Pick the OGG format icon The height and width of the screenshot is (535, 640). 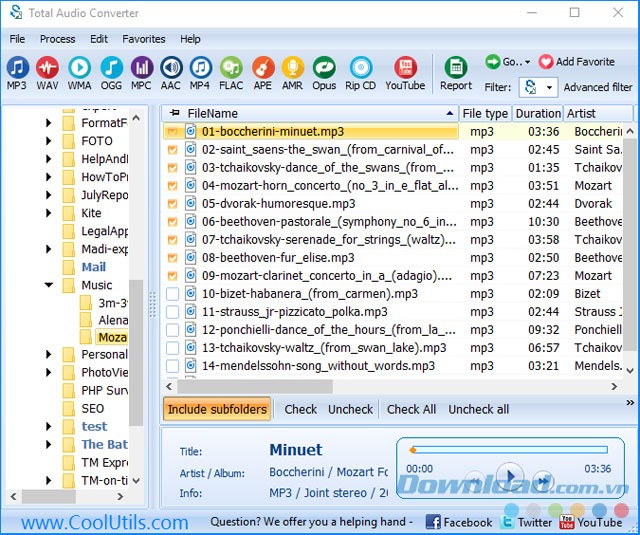(x=111, y=68)
